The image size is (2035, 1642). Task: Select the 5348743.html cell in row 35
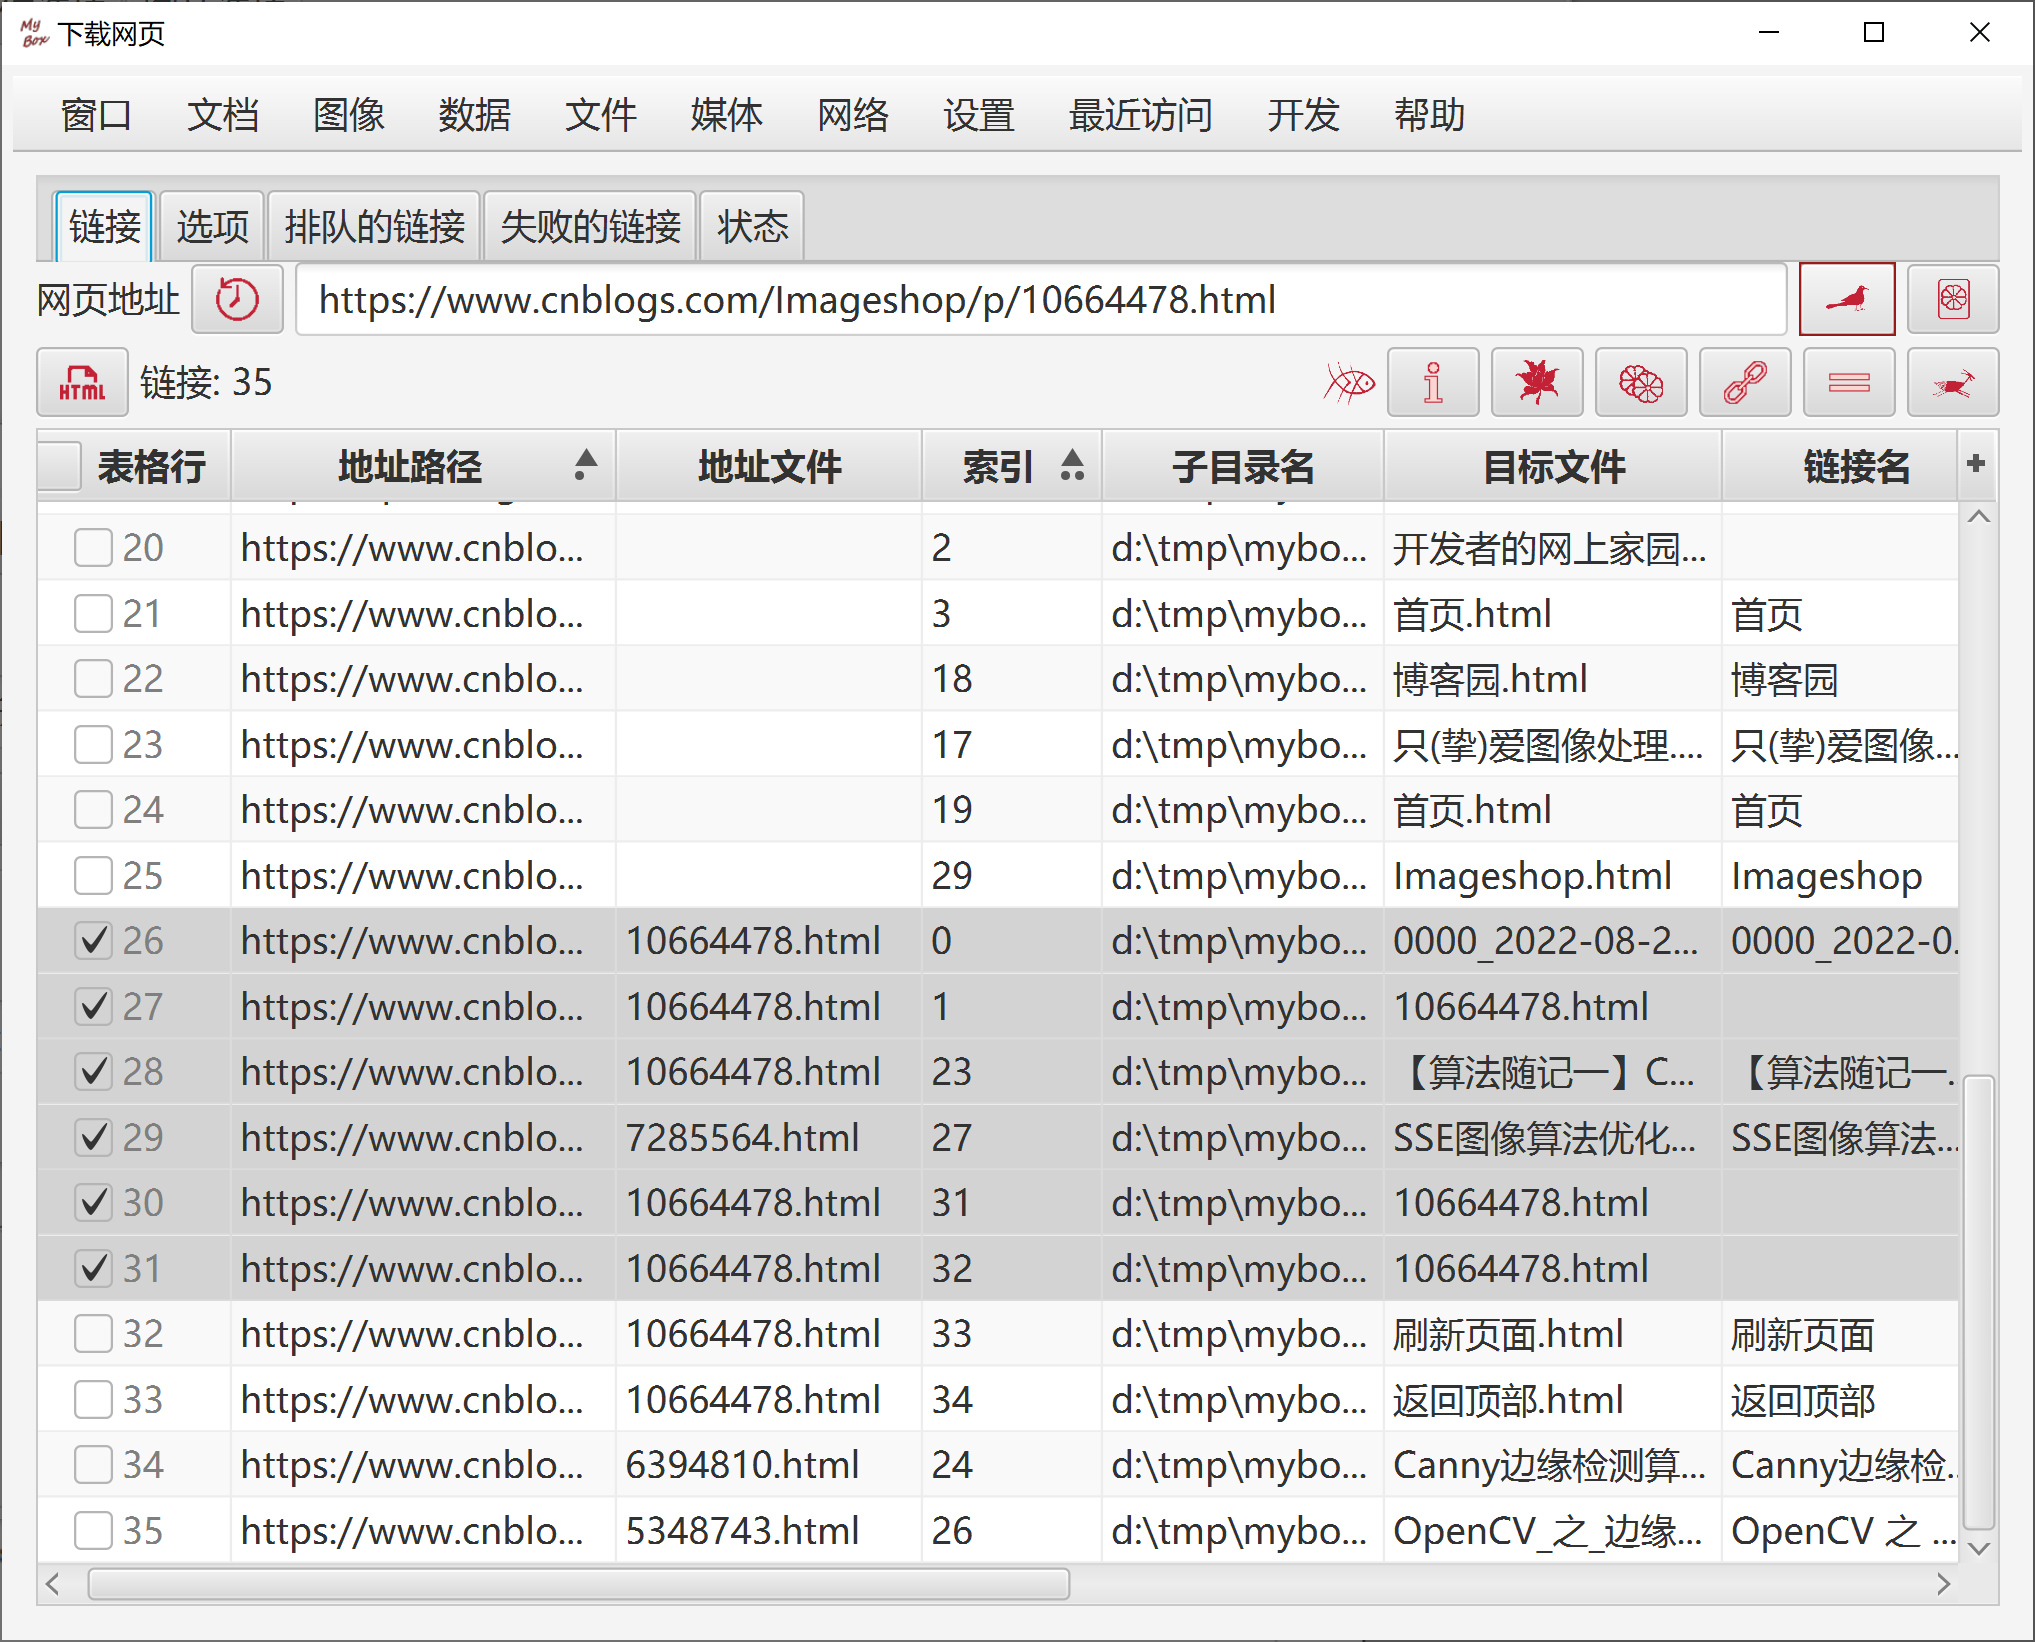coord(768,1531)
